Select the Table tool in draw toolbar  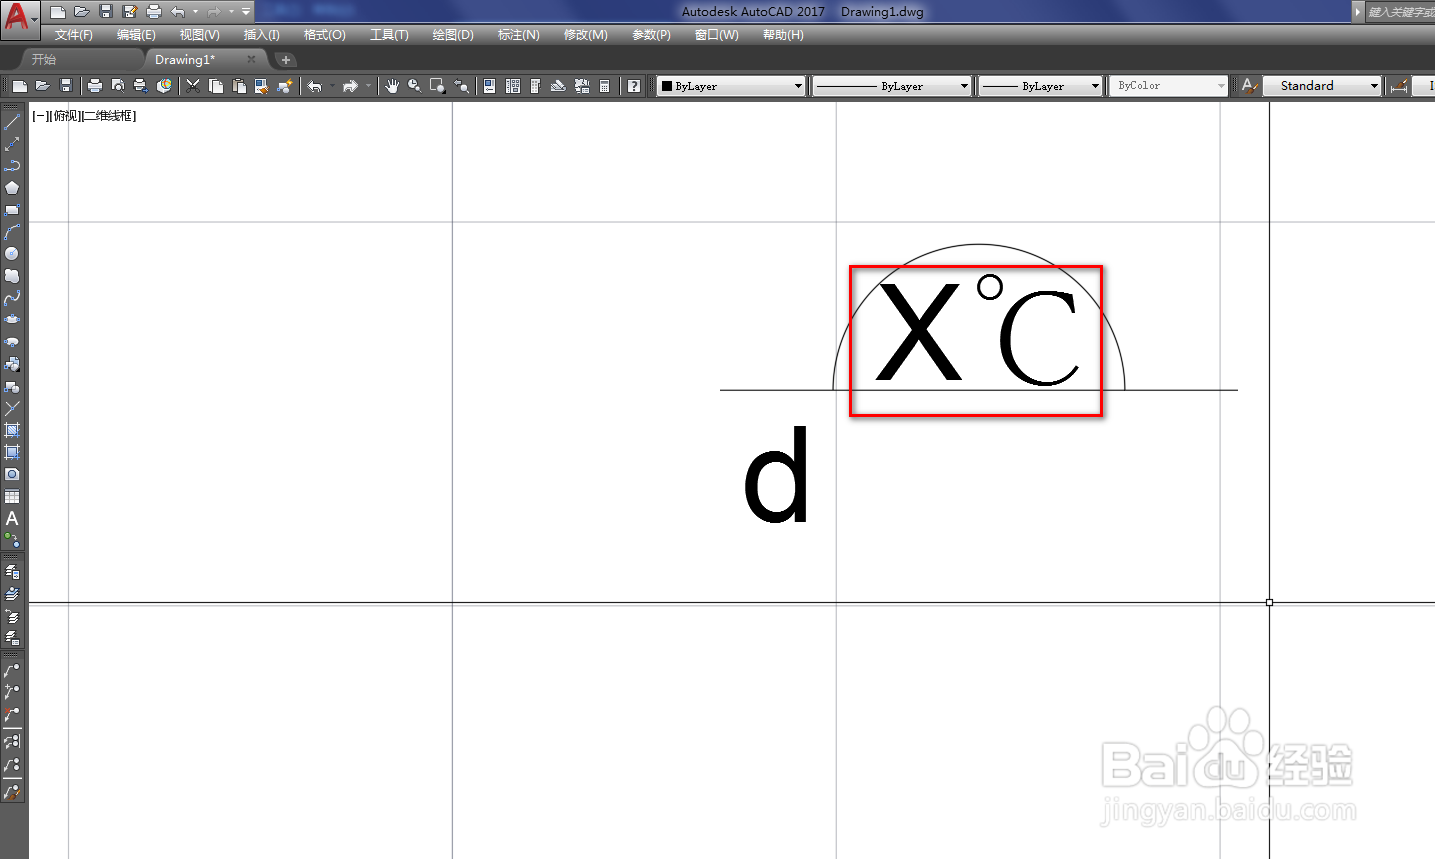(x=12, y=496)
